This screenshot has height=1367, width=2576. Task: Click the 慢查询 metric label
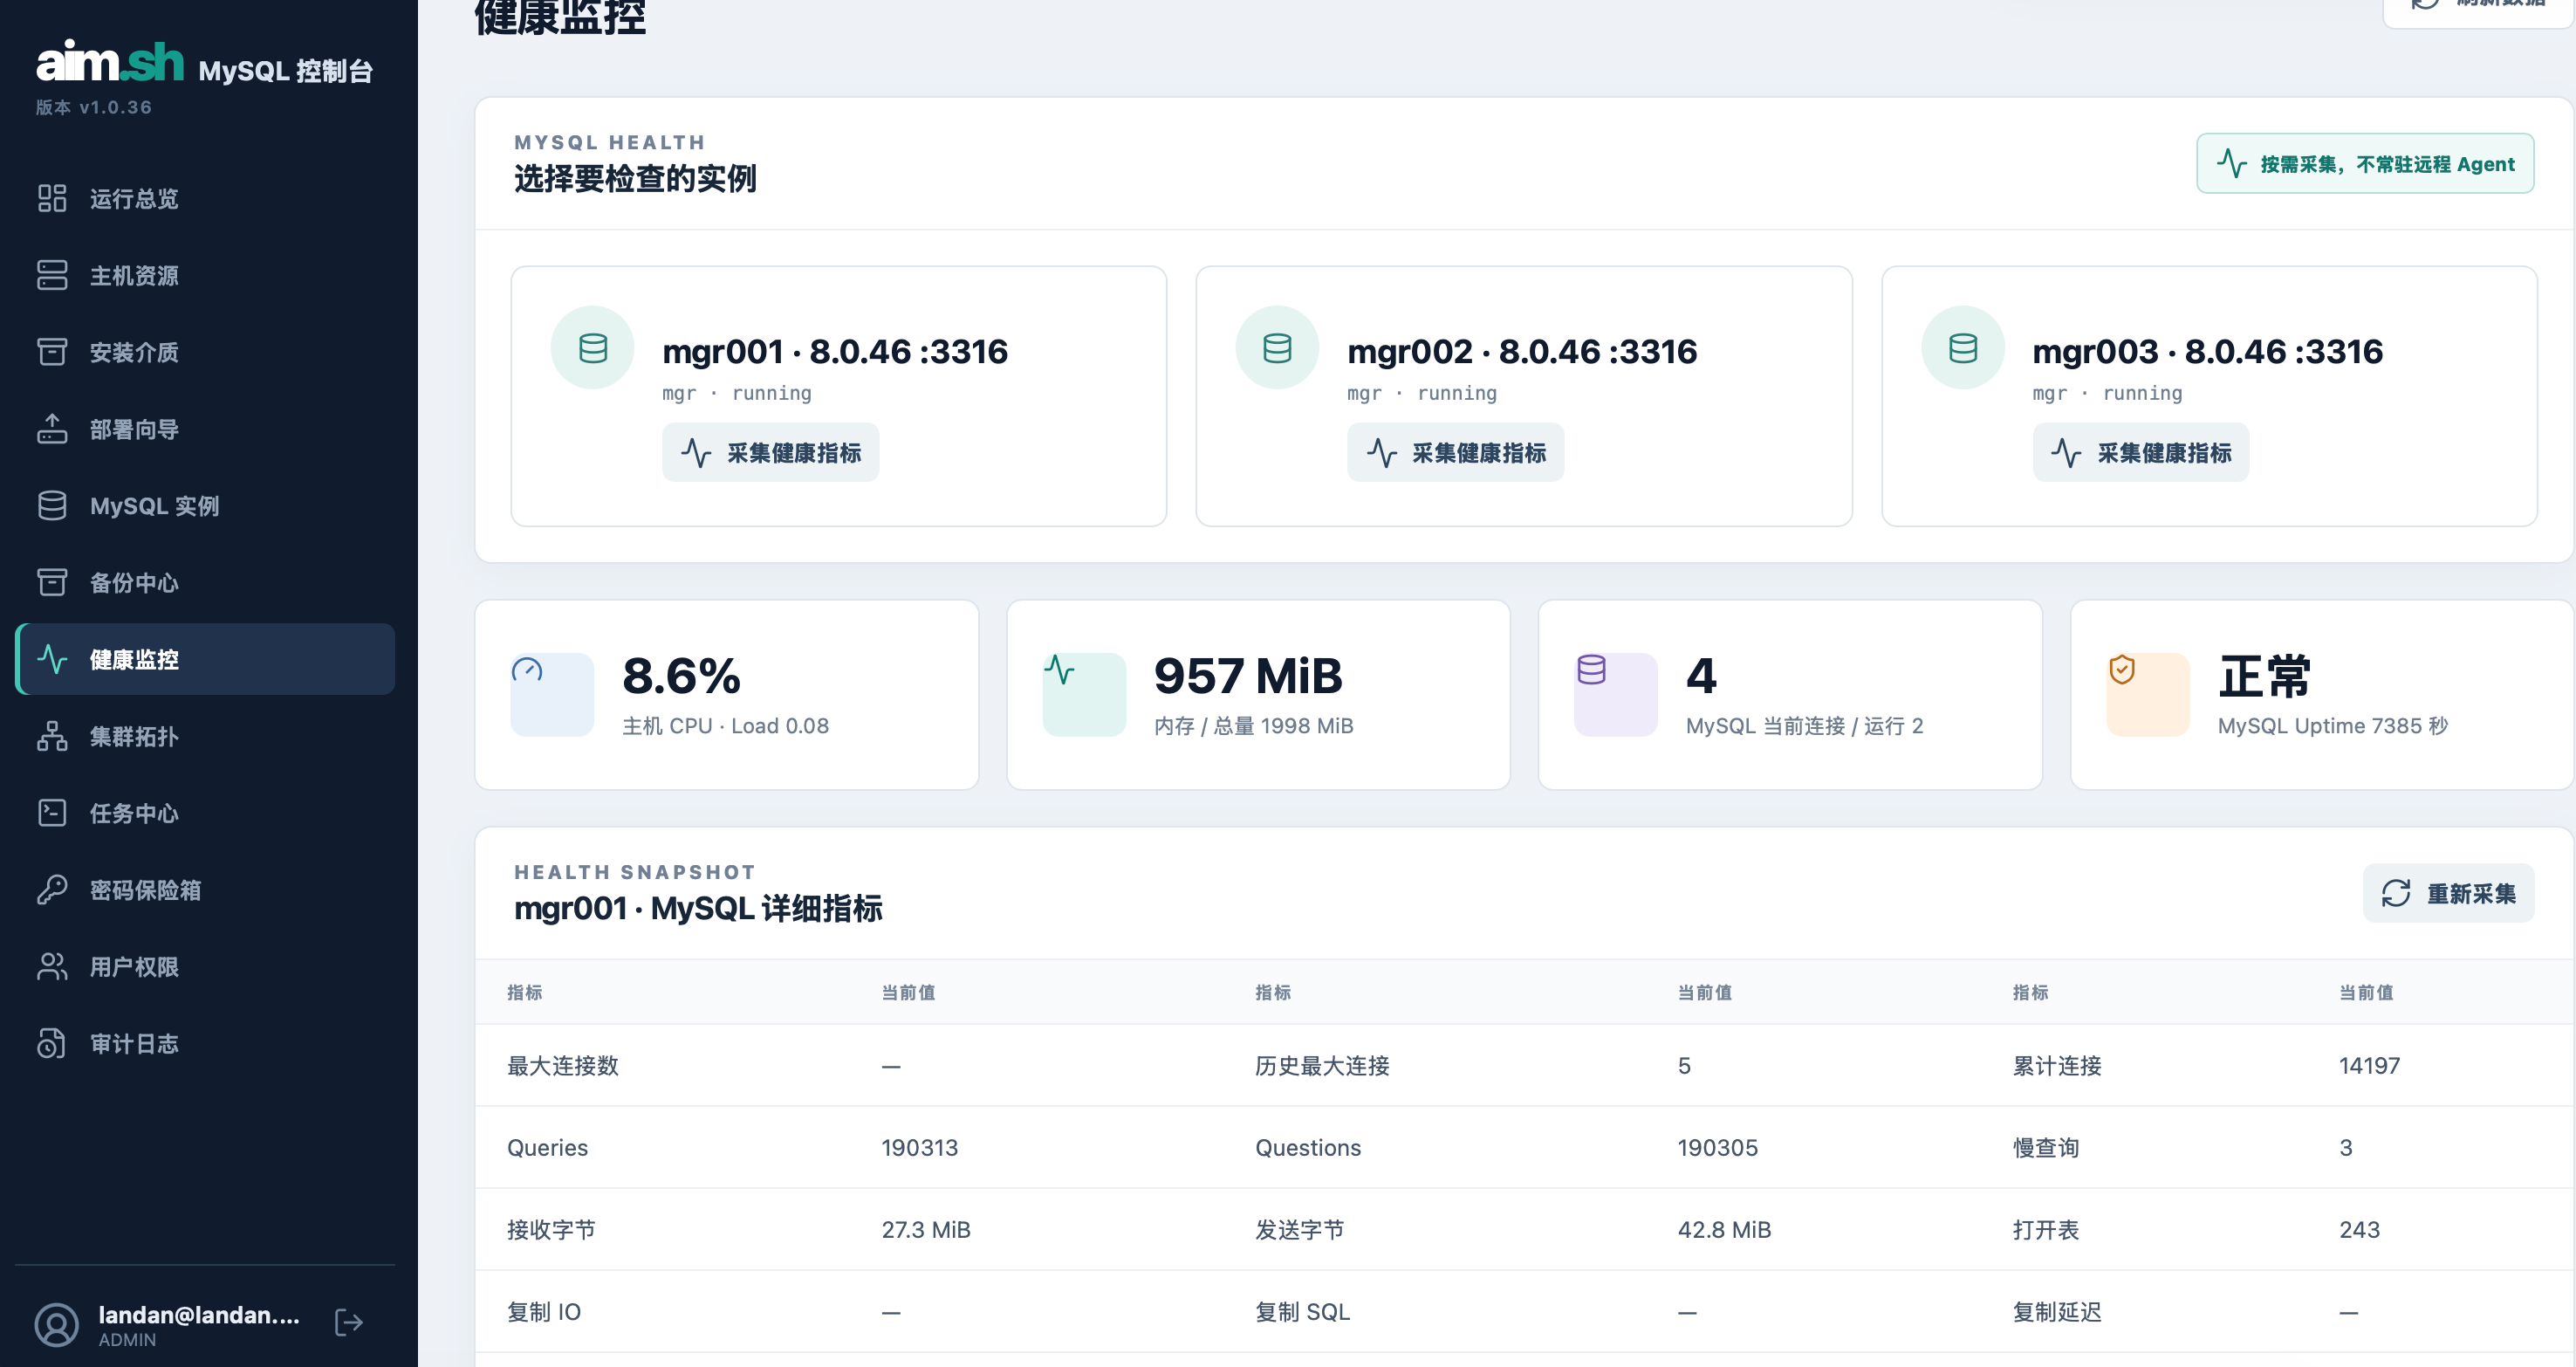2046,1148
